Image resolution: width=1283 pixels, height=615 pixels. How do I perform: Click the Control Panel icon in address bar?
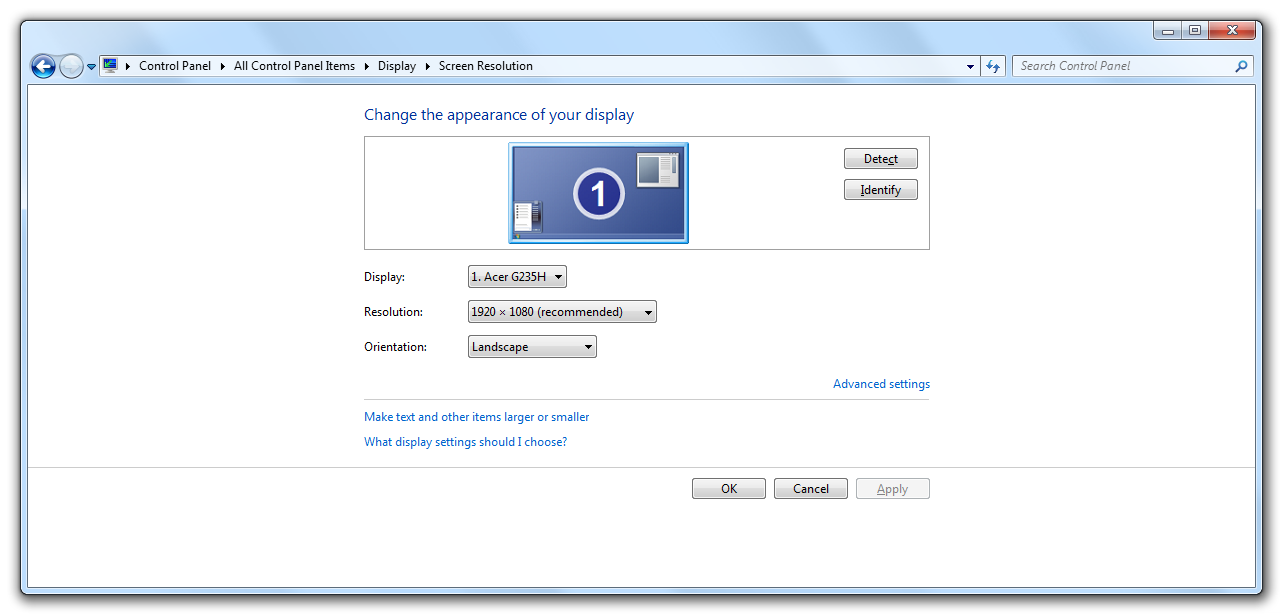110,66
